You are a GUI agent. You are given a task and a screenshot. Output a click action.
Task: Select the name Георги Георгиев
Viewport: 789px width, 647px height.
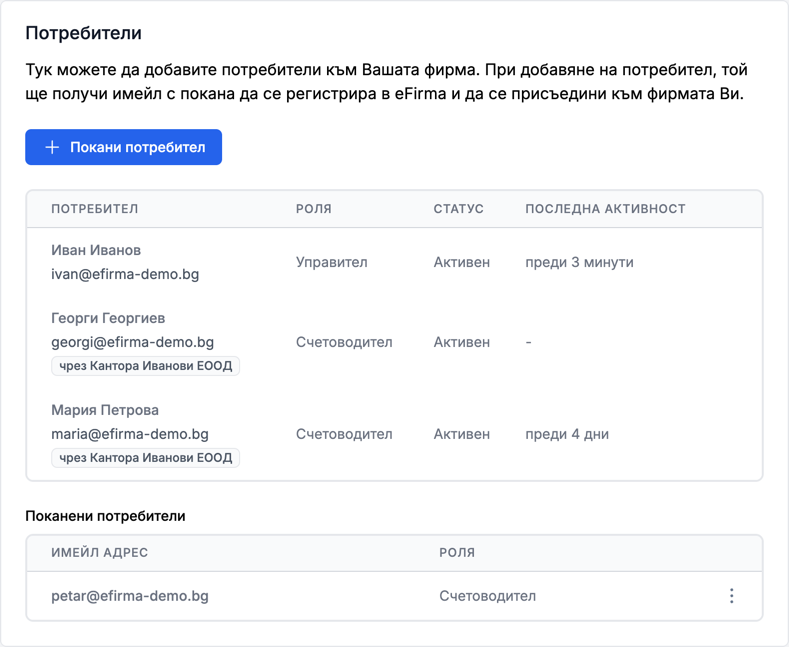108,318
